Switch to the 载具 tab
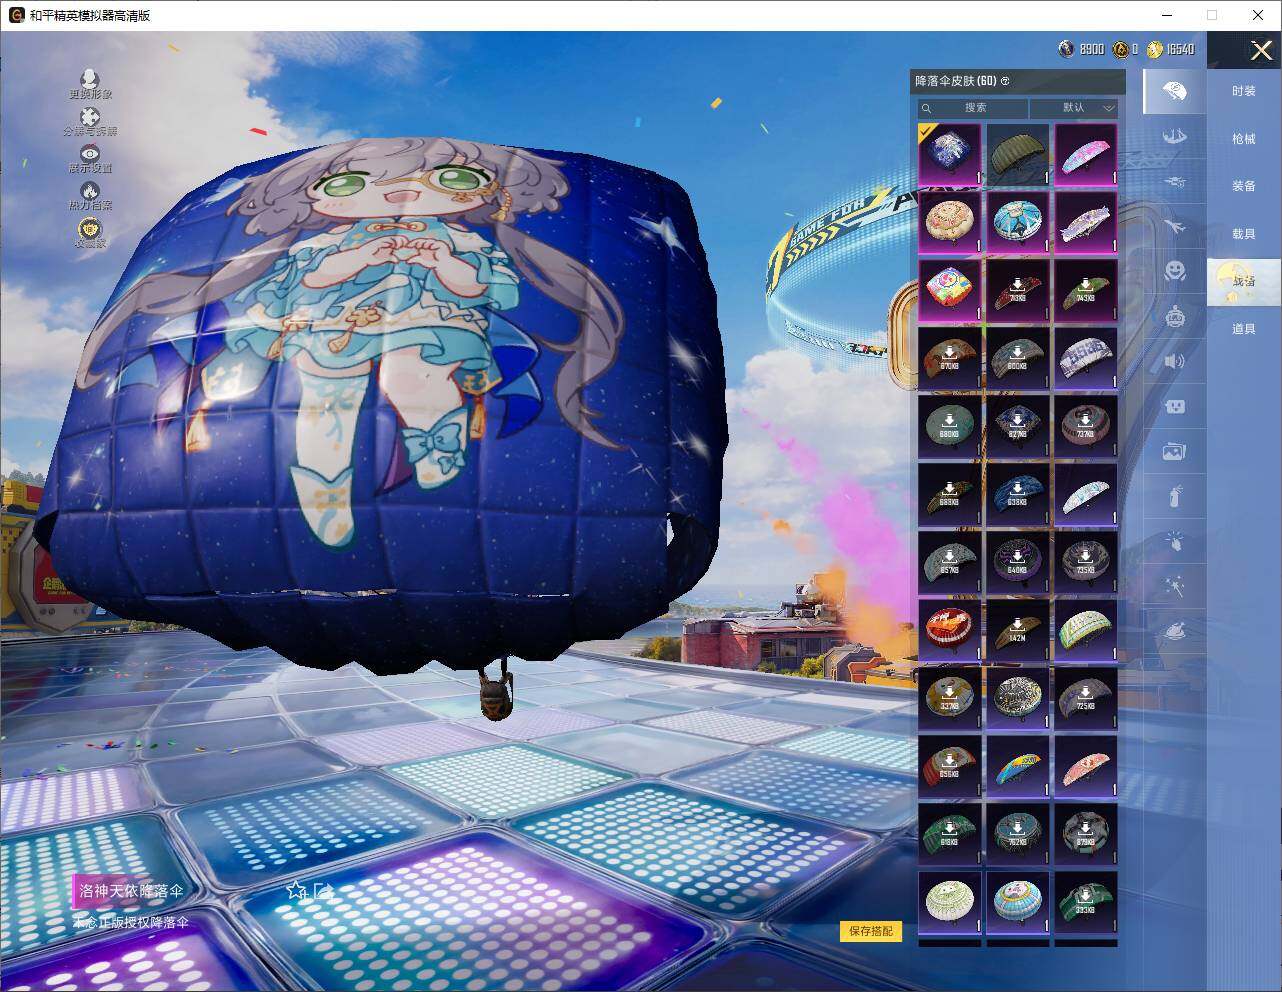1282x992 pixels. 1244,234
